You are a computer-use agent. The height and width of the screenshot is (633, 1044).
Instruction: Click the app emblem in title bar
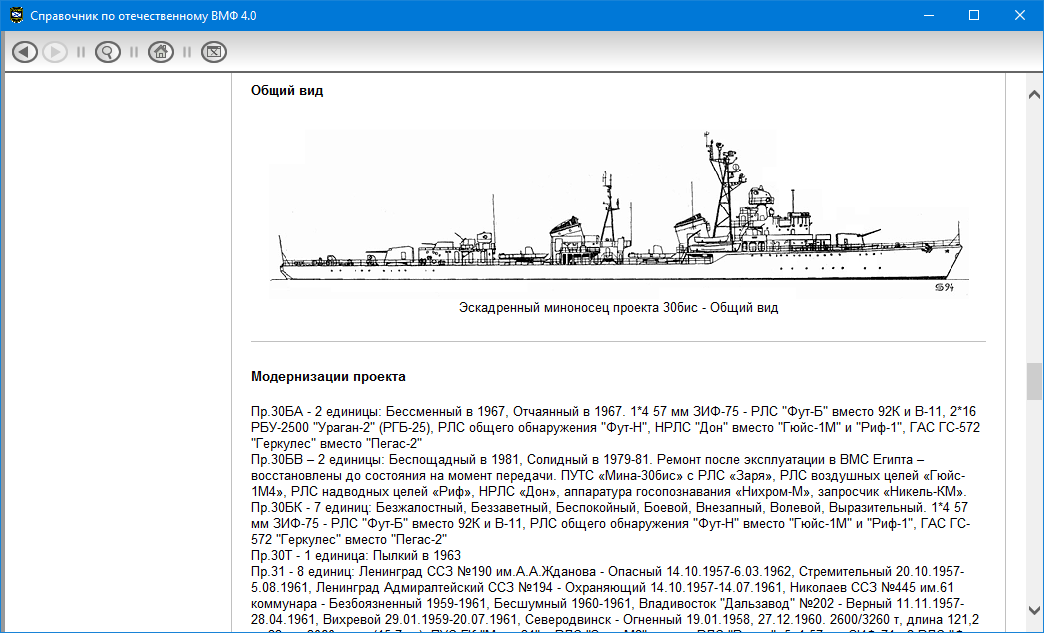pyautogui.click(x=14, y=15)
